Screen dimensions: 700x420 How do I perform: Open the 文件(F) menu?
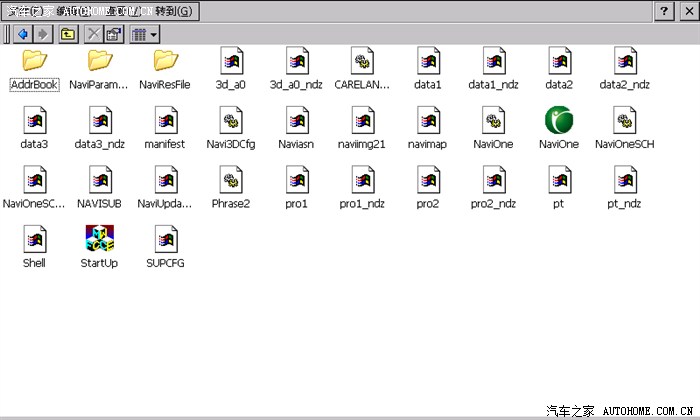point(24,11)
